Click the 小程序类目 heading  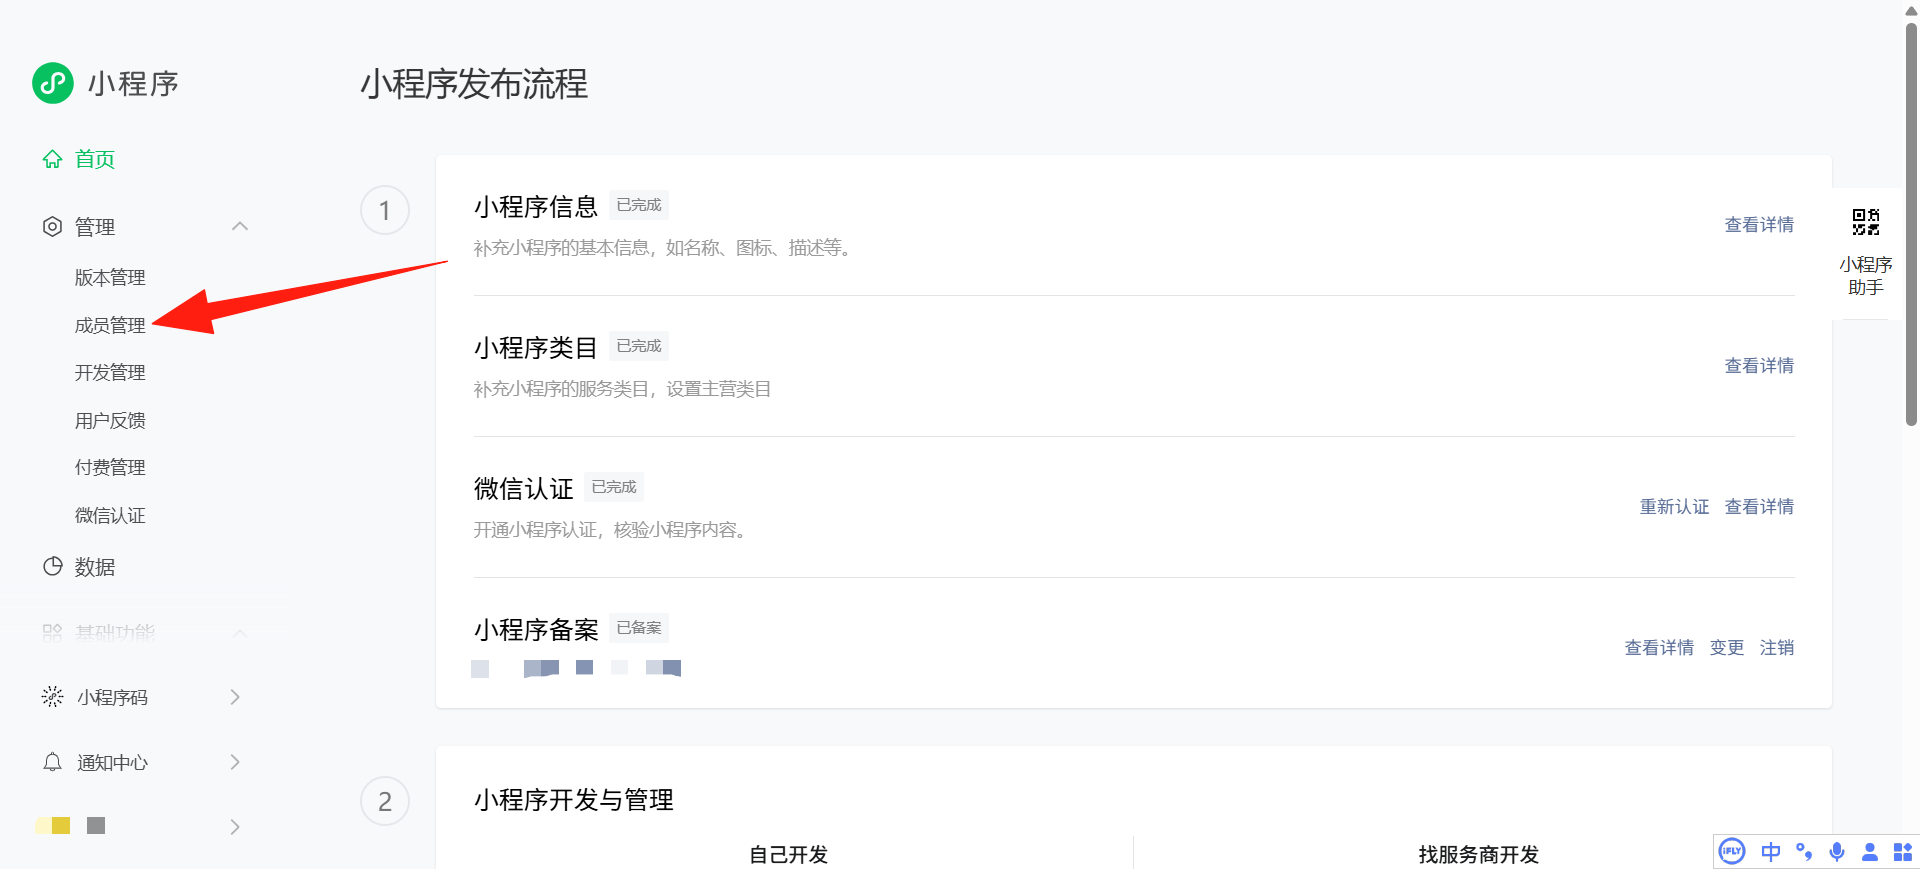536,348
